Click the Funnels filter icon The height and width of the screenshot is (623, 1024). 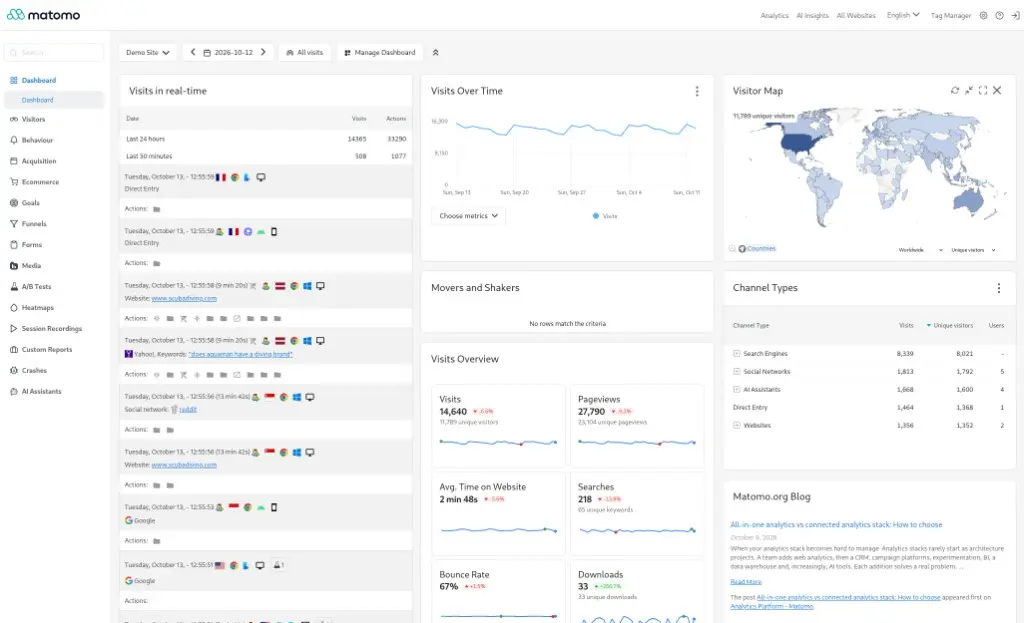point(14,223)
